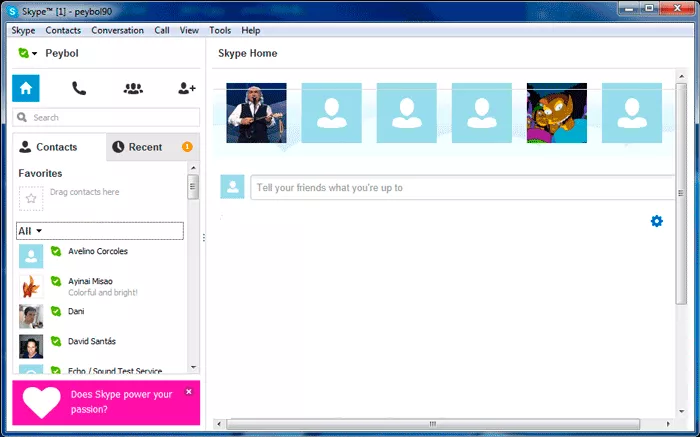This screenshot has height=437, width=700.
Task: Click the Favorites section heading
Action: (x=40, y=173)
